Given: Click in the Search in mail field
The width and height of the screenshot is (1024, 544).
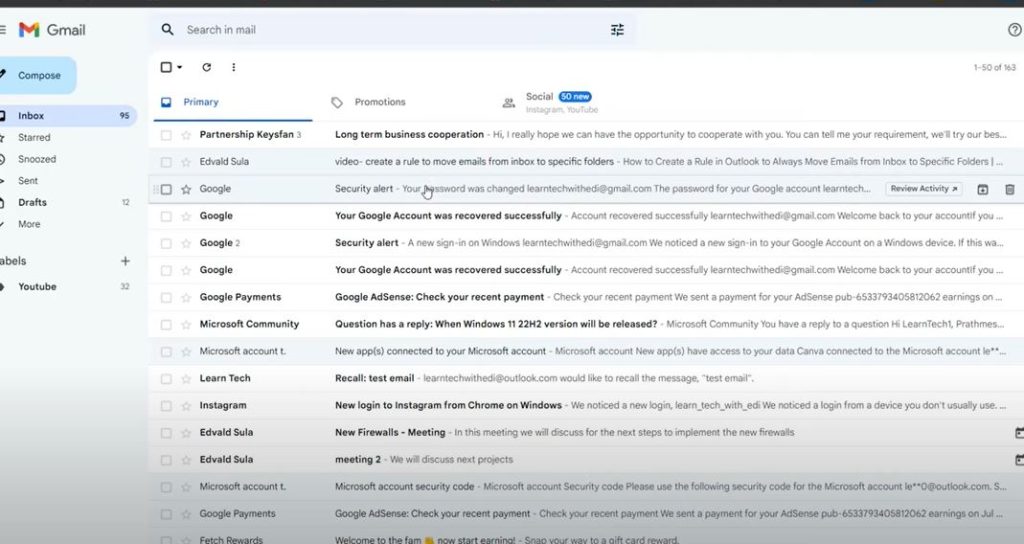Looking at the screenshot, I should tap(392, 30).
